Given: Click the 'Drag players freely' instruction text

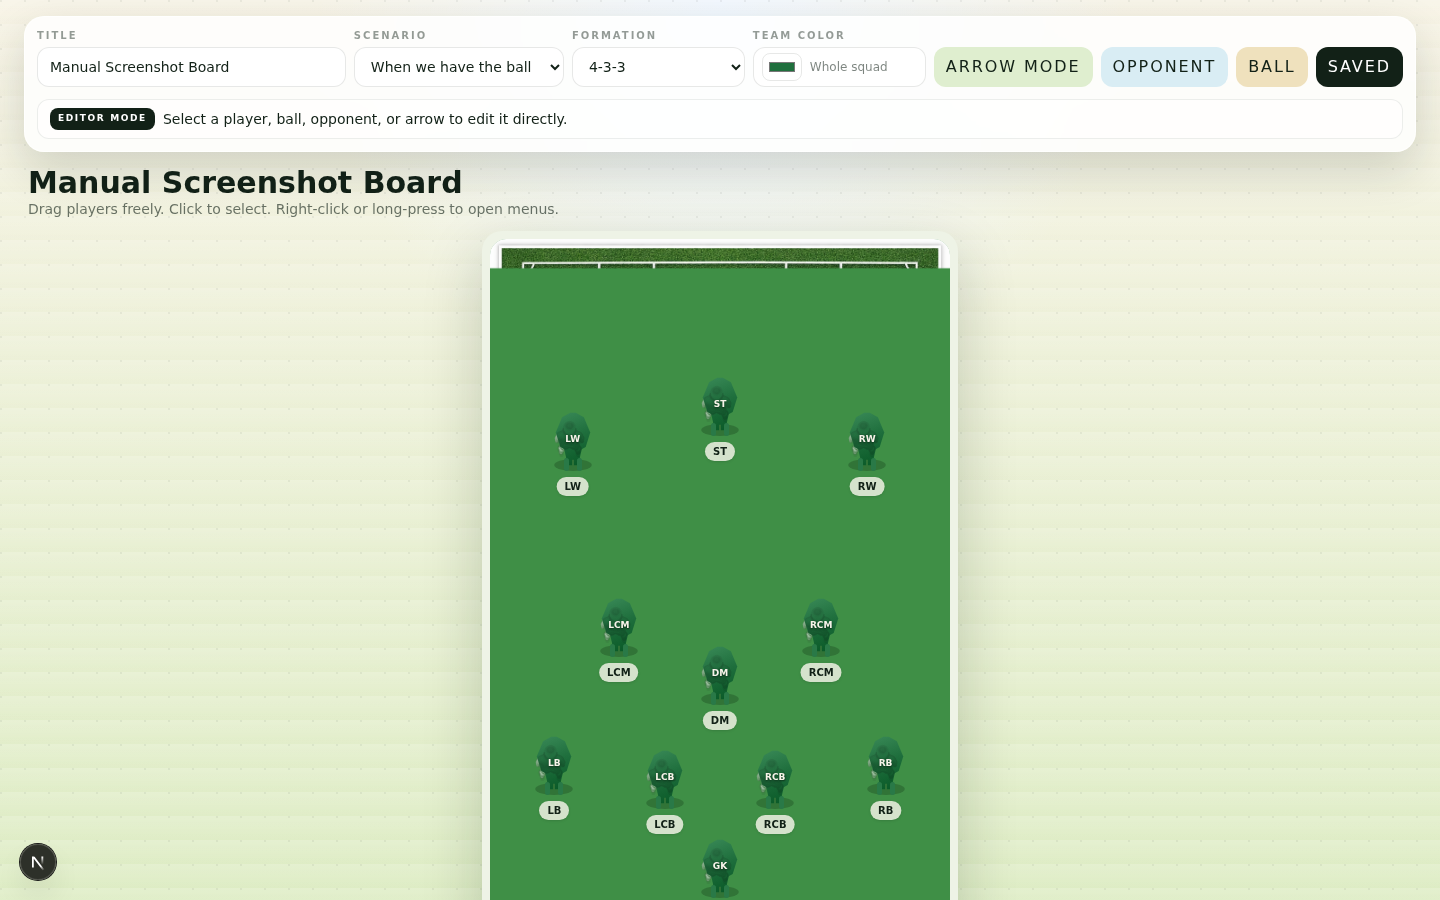Looking at the screenshot, I should [x=293, y=209].
